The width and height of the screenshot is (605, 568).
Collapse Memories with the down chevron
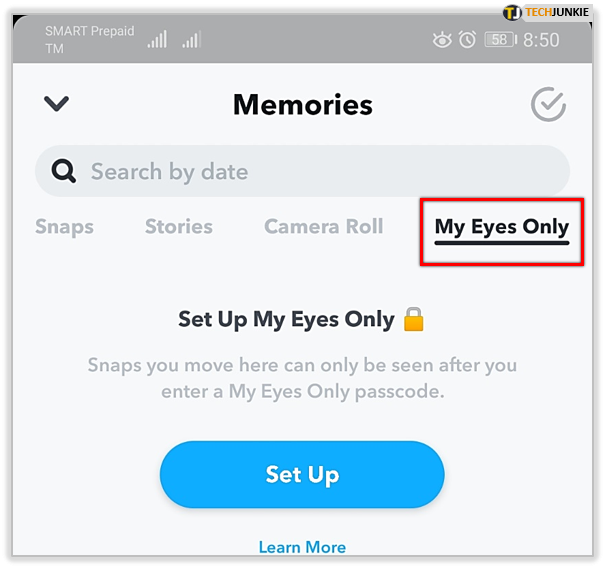(56, 103)
